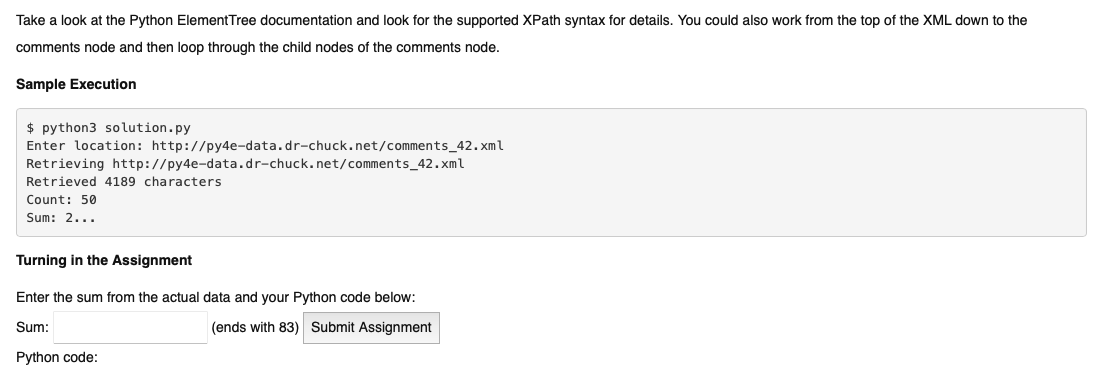The width and height of the screenshot is (1100, 370).
Task: Click the '(ends with 83)' hint text
Action: point(255,328)
